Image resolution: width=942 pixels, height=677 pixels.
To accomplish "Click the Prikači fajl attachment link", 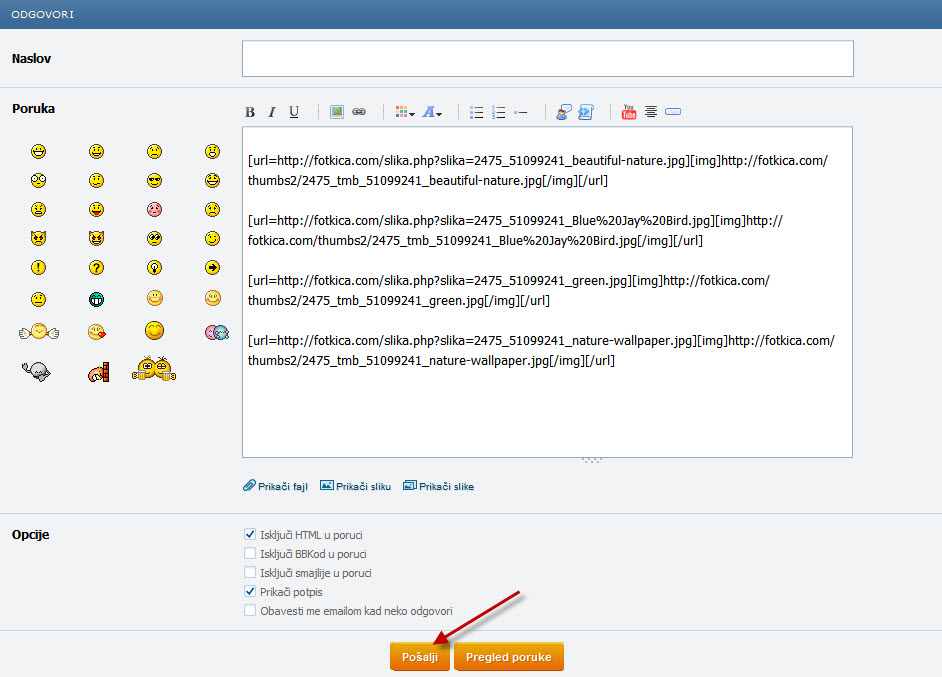I will pyautogui.click(x=275, y=486).
